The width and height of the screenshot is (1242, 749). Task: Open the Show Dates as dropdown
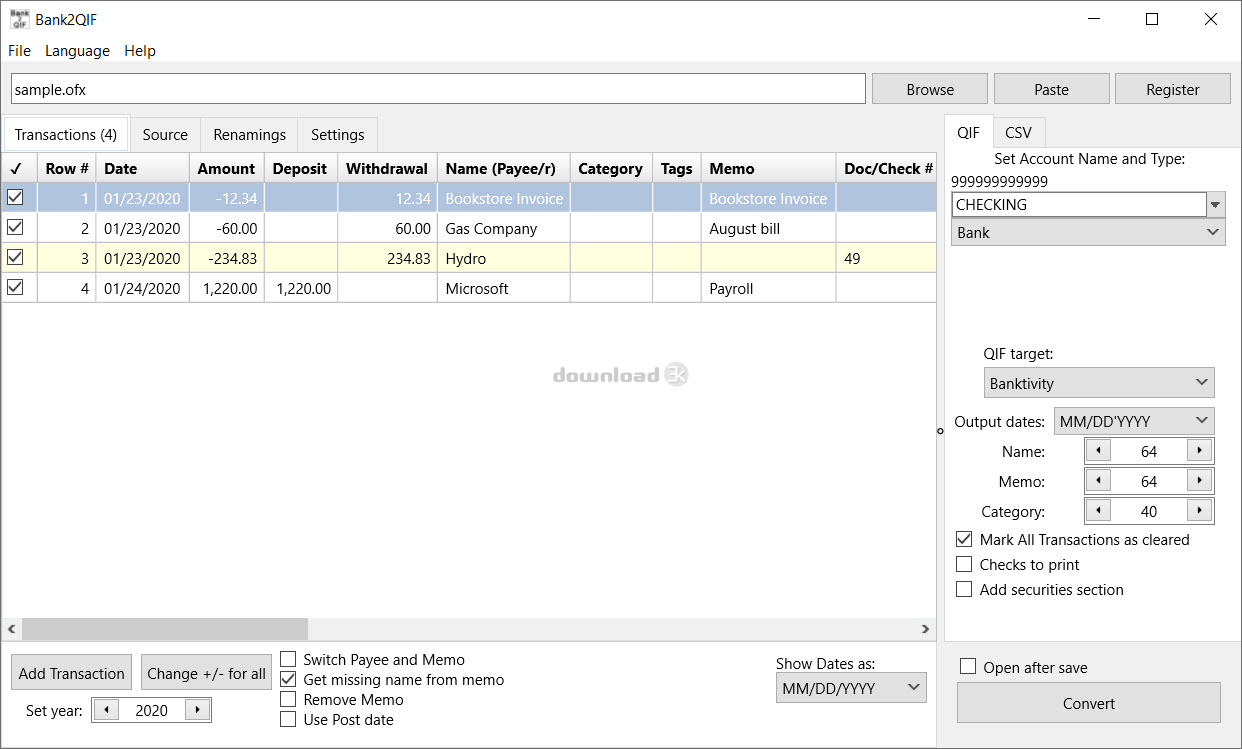coord(851,688)
